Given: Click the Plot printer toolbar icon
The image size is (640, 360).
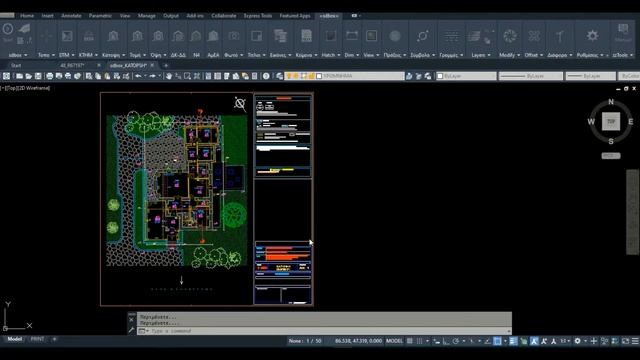Looking at the screenshot, I should coord(49,76).
